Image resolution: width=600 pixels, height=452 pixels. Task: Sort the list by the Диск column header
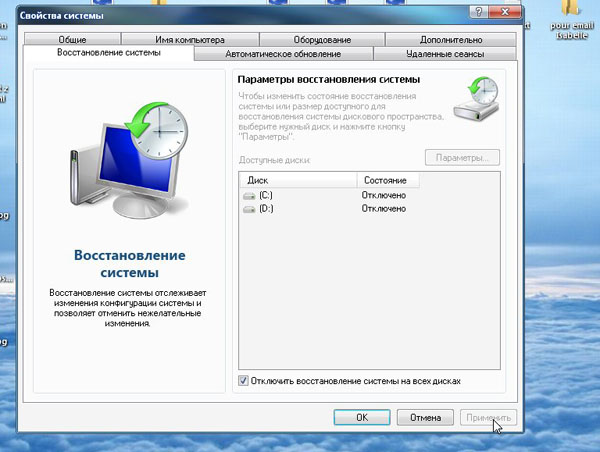click(297, 180)
